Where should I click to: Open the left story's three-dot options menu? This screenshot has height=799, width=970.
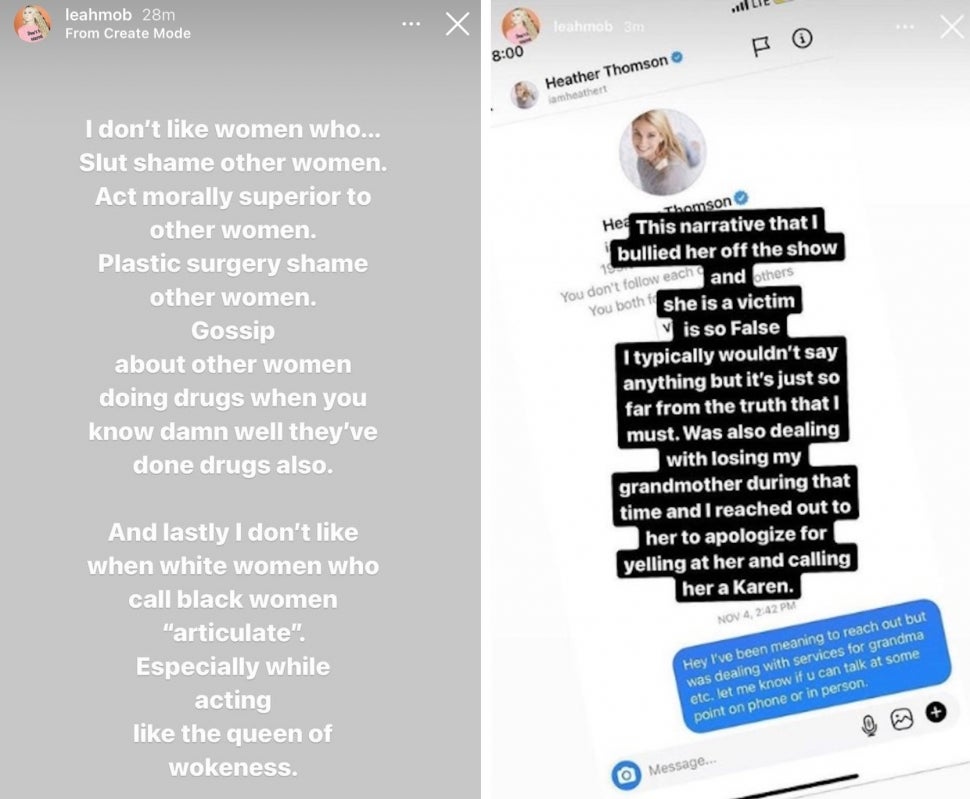coord(411,24)
